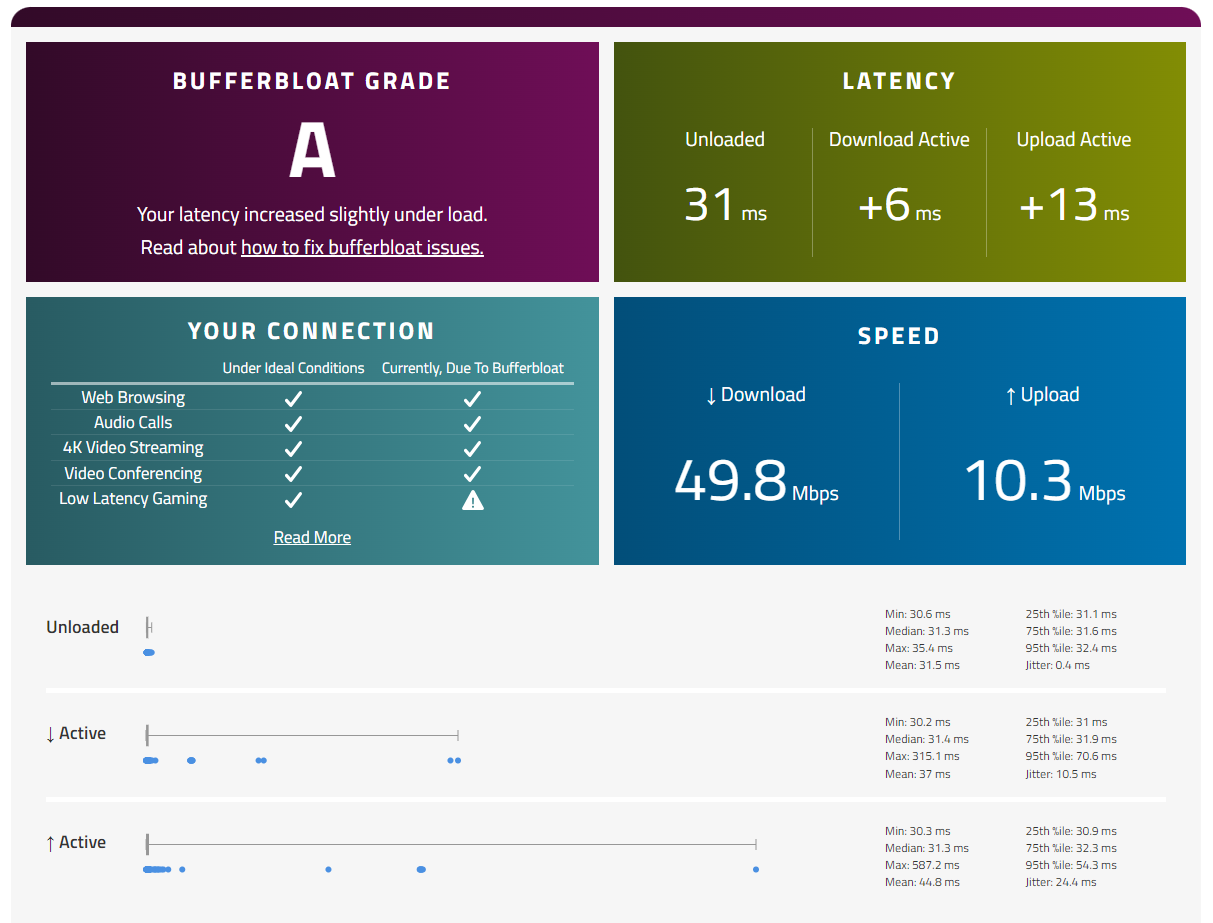Click the Upload label in the Speed panel
The height and width of the screenshot is (923, 1213).
coord(1042,394)
